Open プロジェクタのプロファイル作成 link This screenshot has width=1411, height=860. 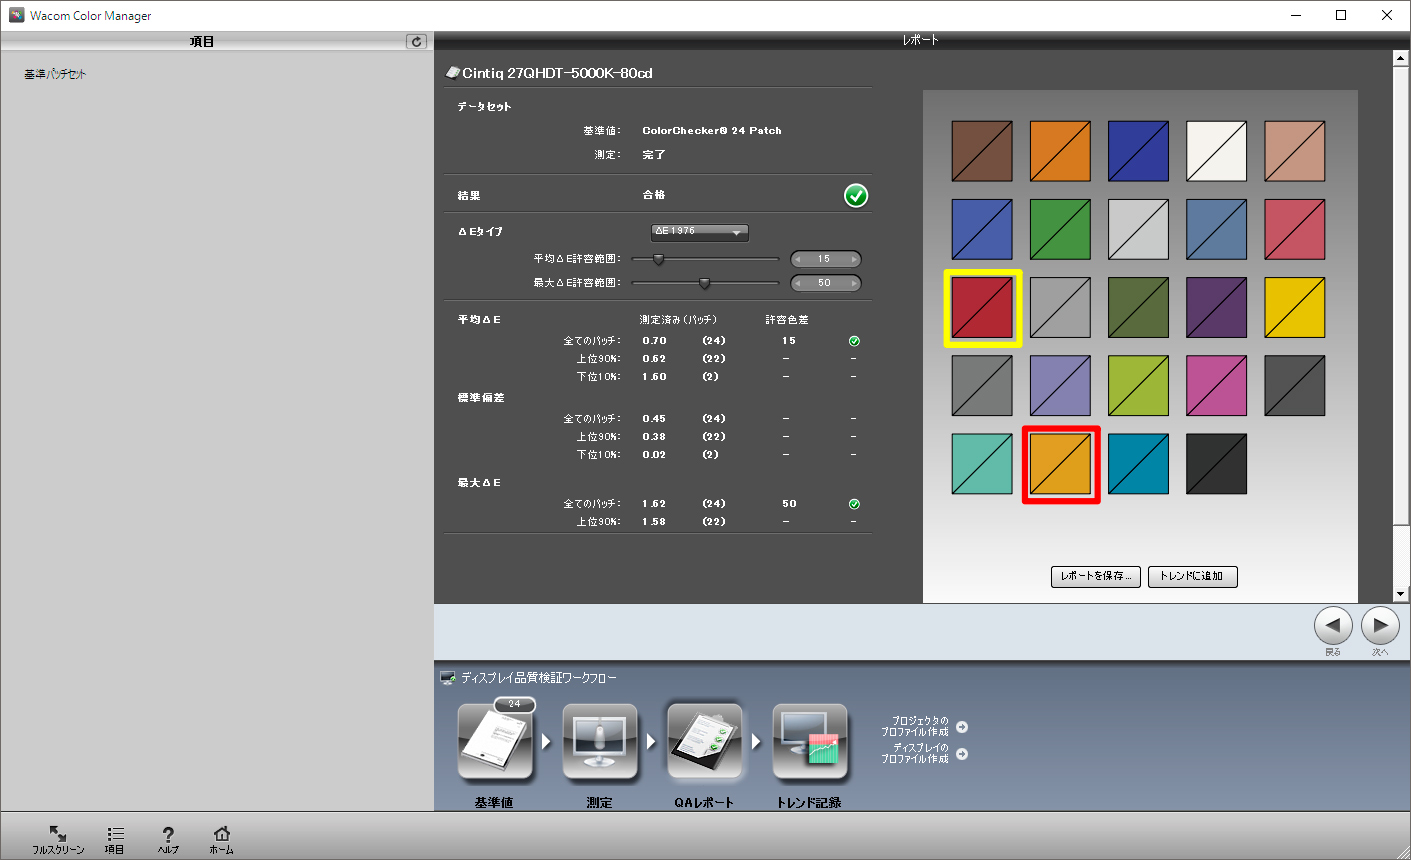coord(924,727)
